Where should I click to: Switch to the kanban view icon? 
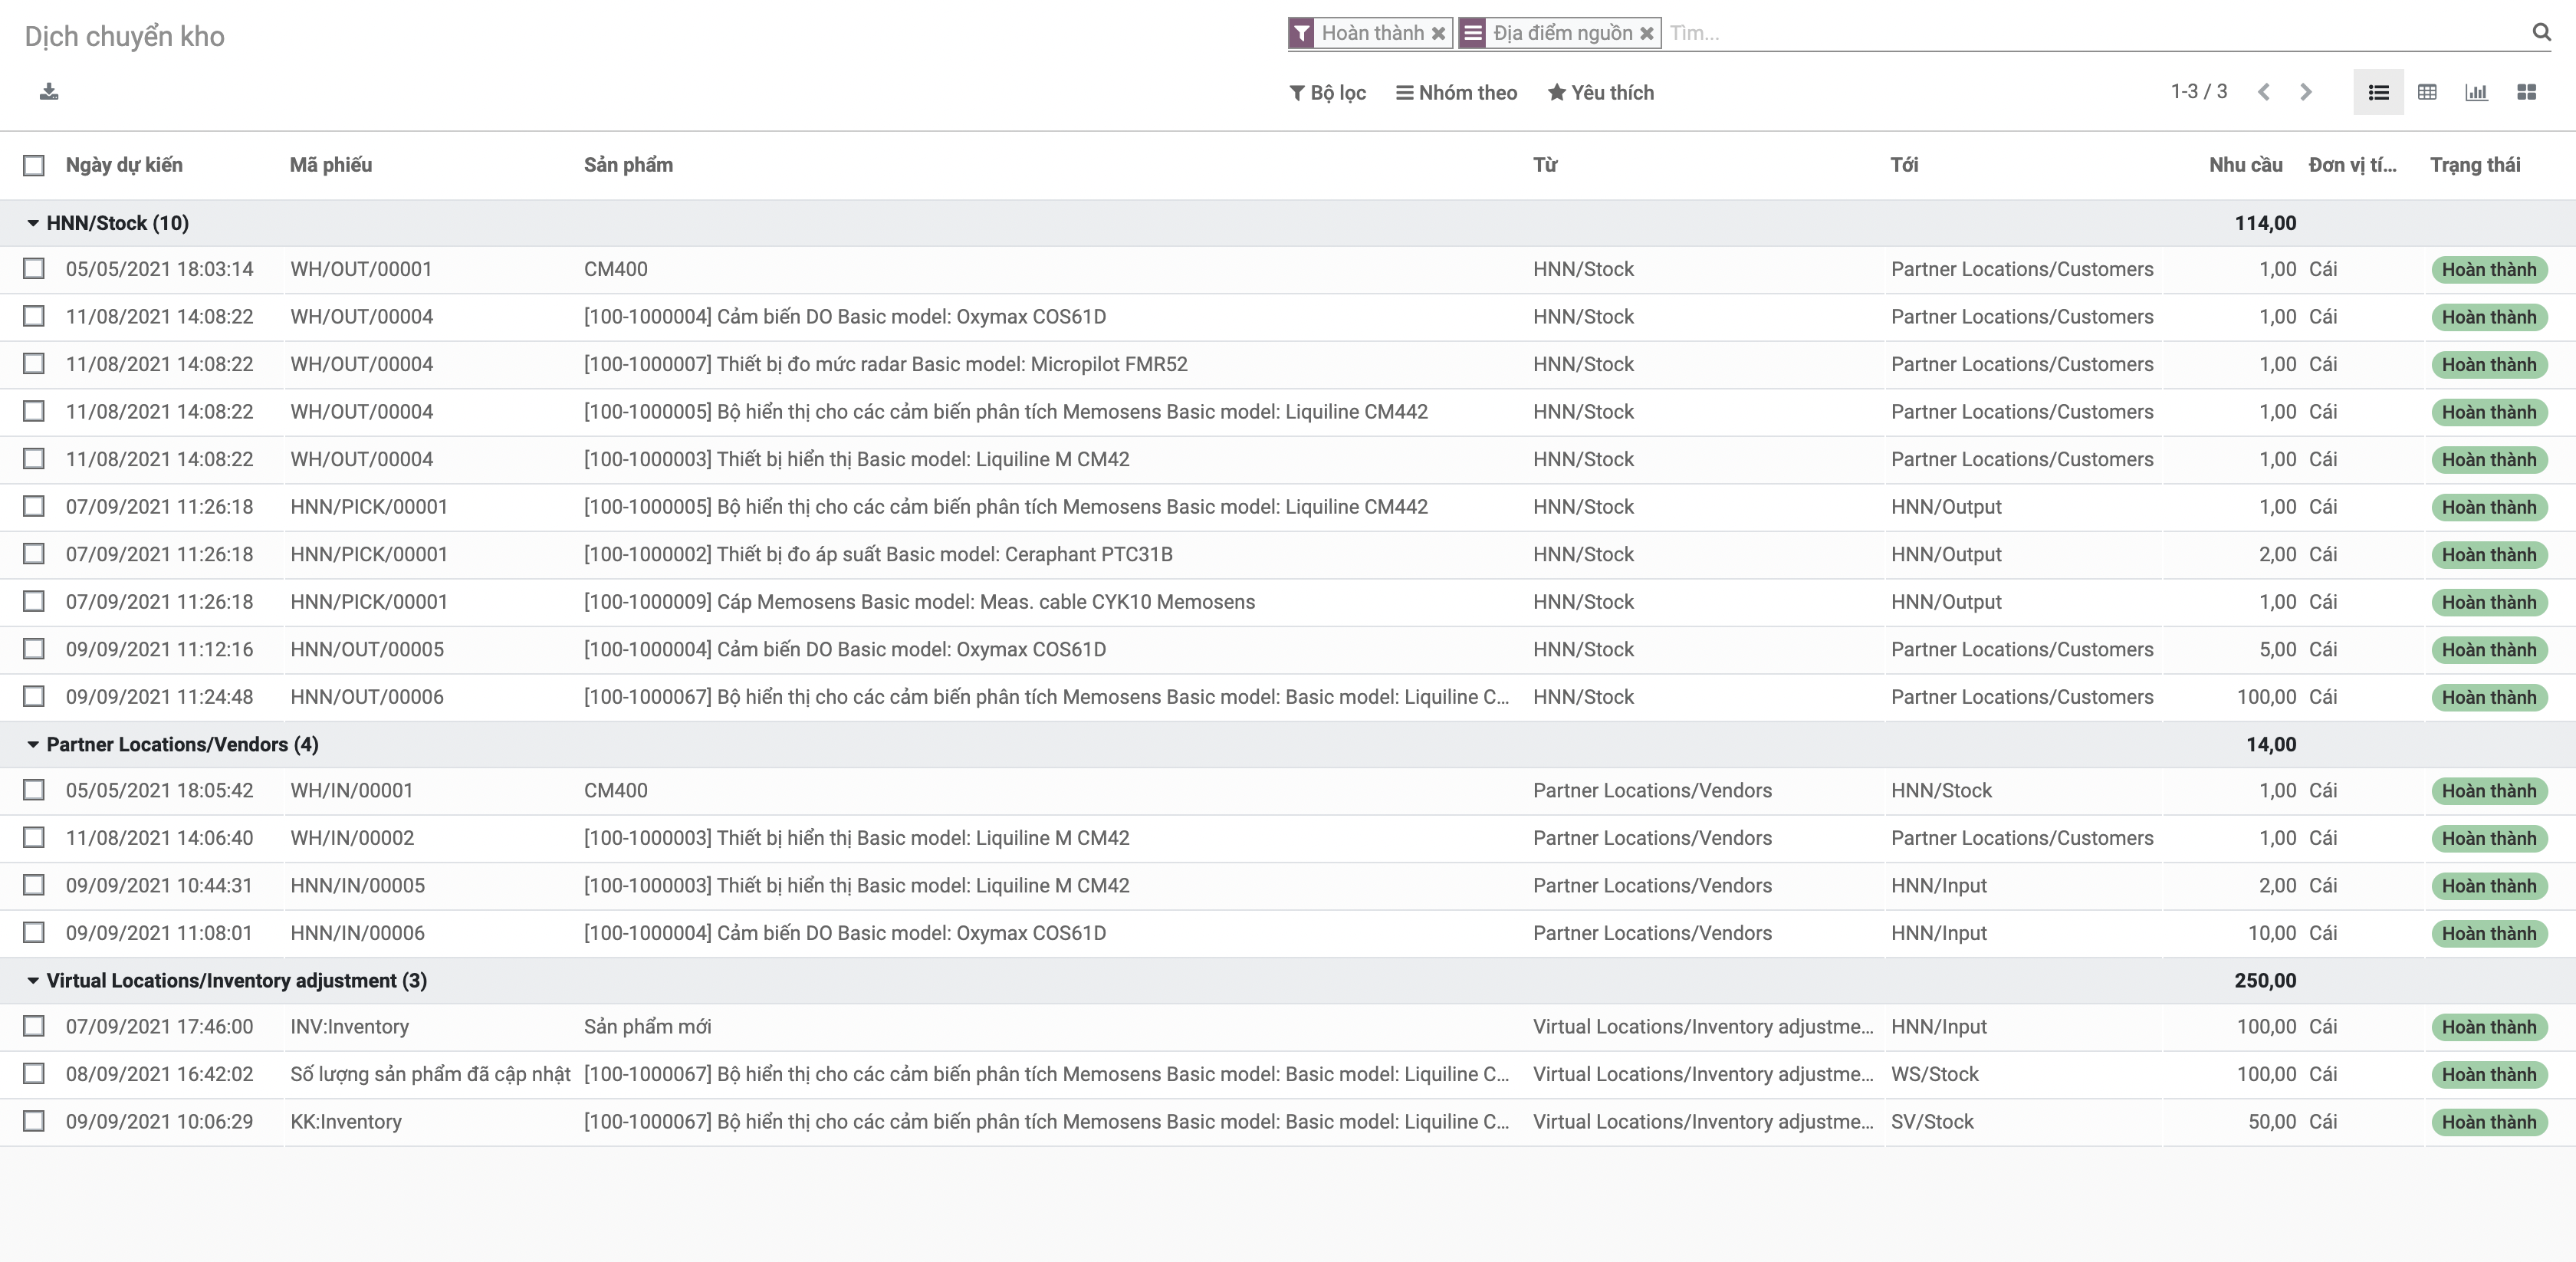pyautogui.click(x=2528, y=92)
